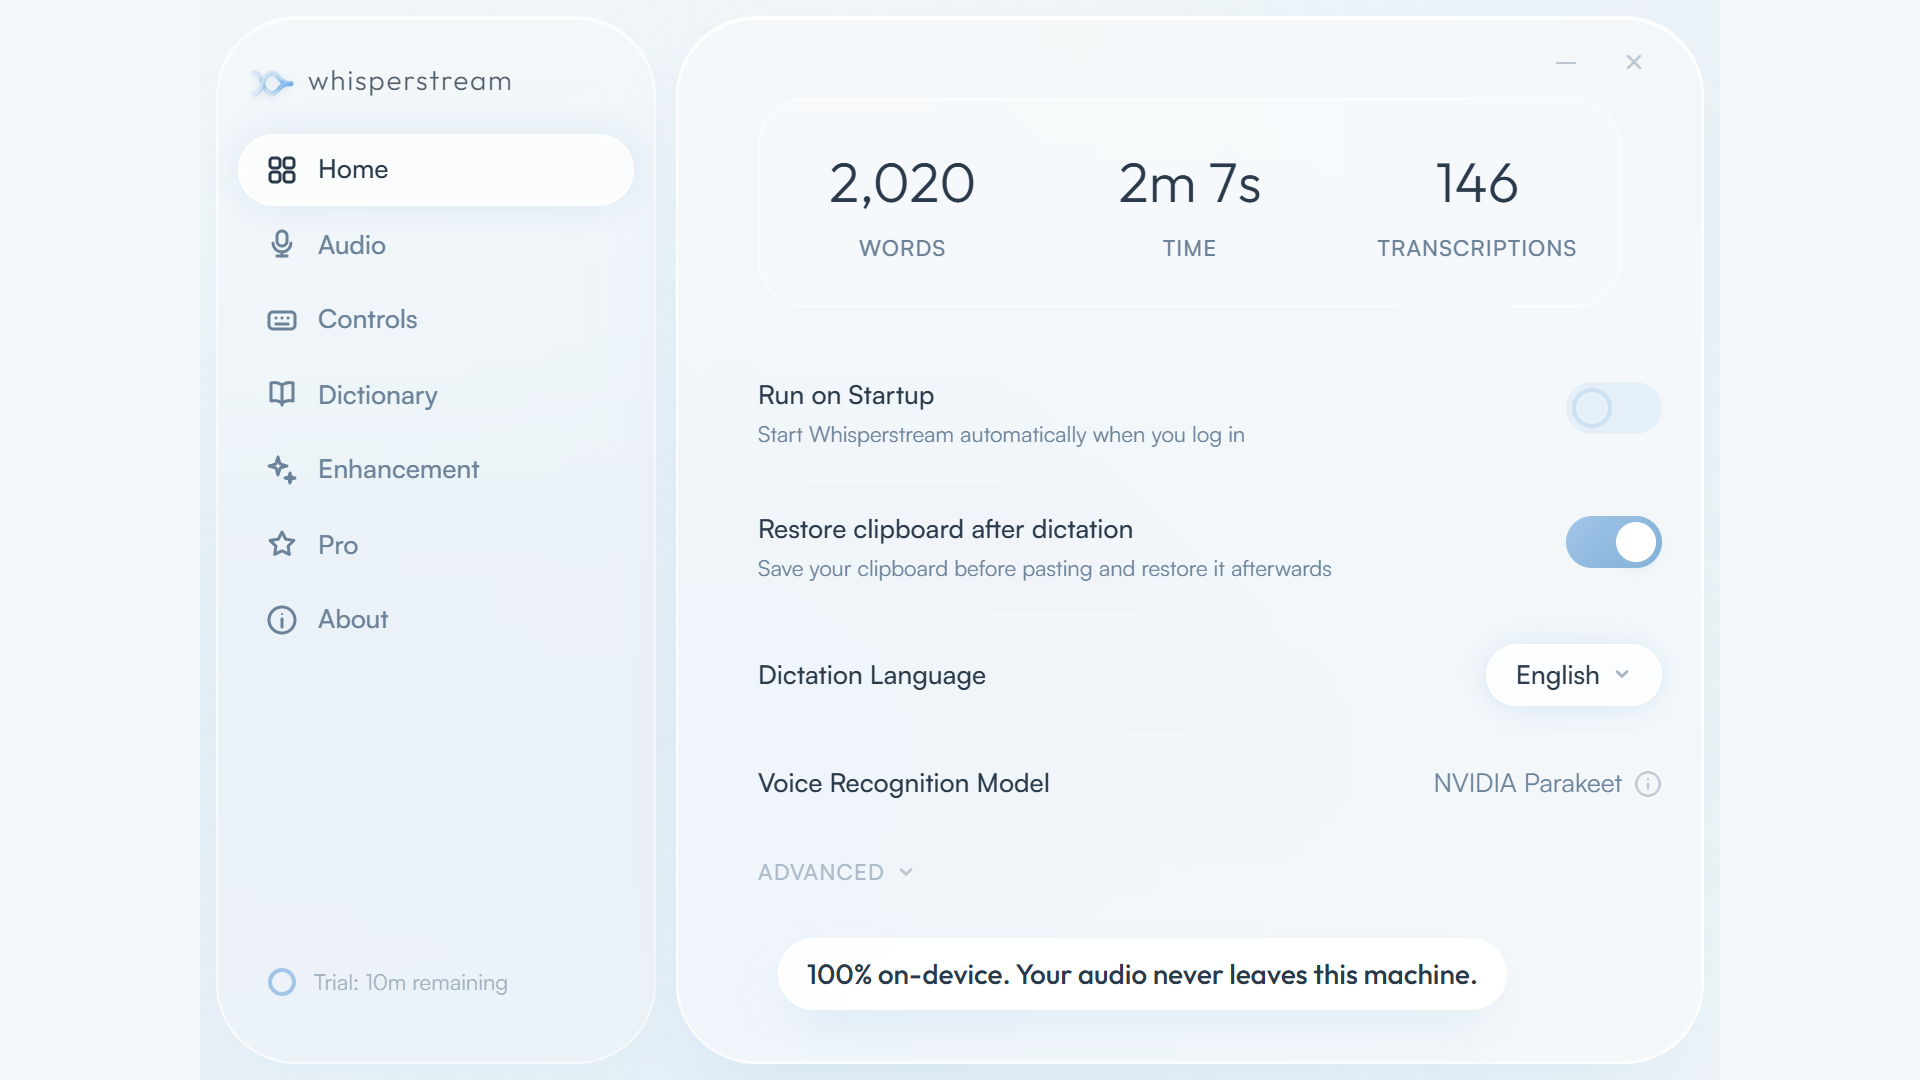Click 'Start Whisperstream automatically when you log in'
Image resolution: width=1920 pixels, height=1080 pixels.
pyautogui.click(x=1001, y=435)
